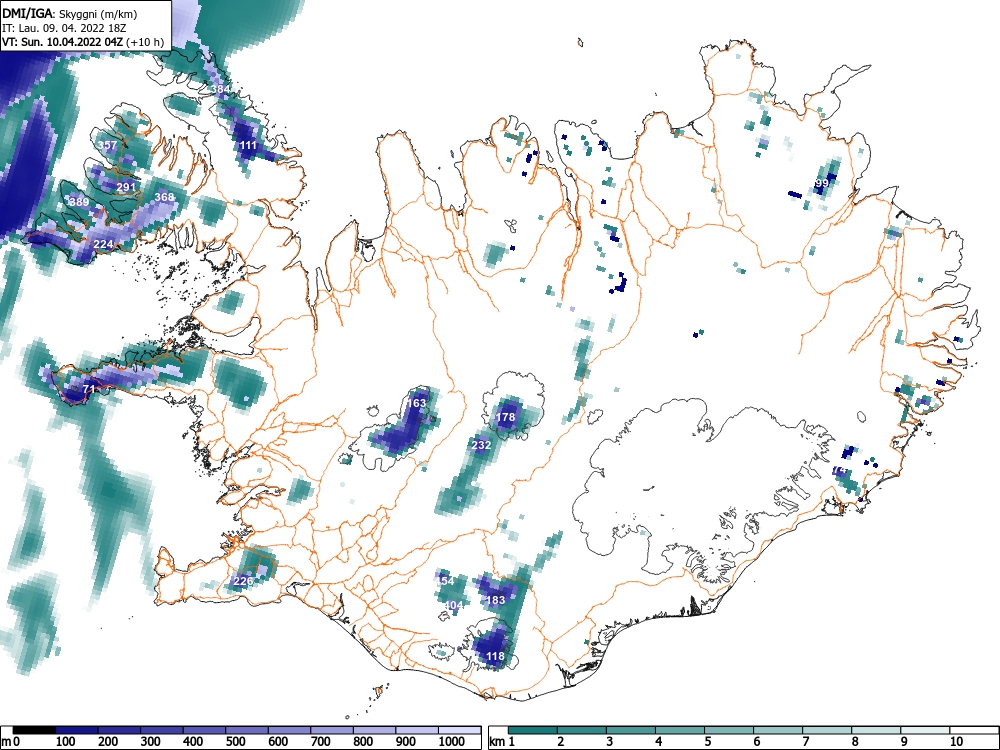
Task: Click the black 0–100 m legend swatch
Action: [x=34, y=730]
